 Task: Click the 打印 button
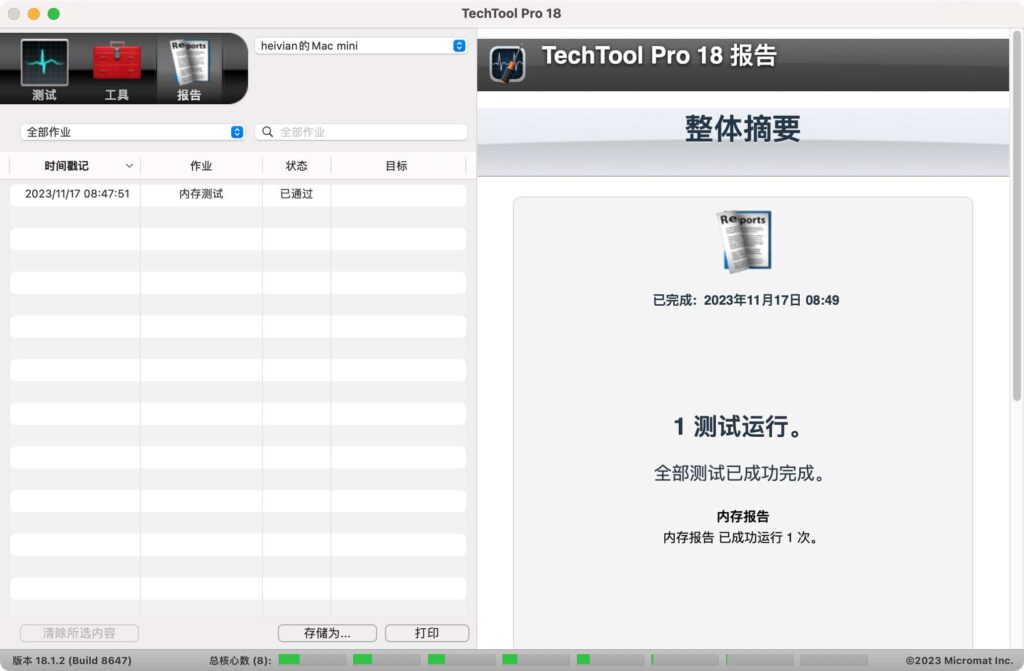point(427,633)
